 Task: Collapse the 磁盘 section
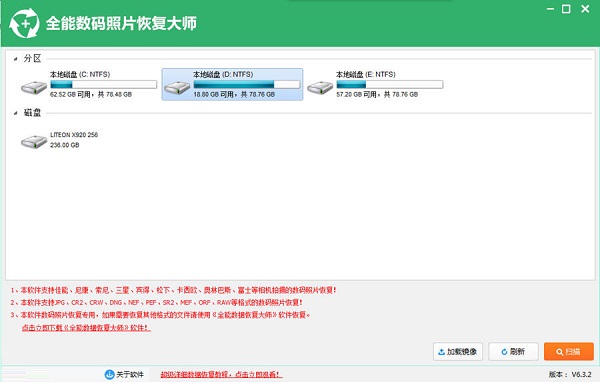(x=16, y=113)
